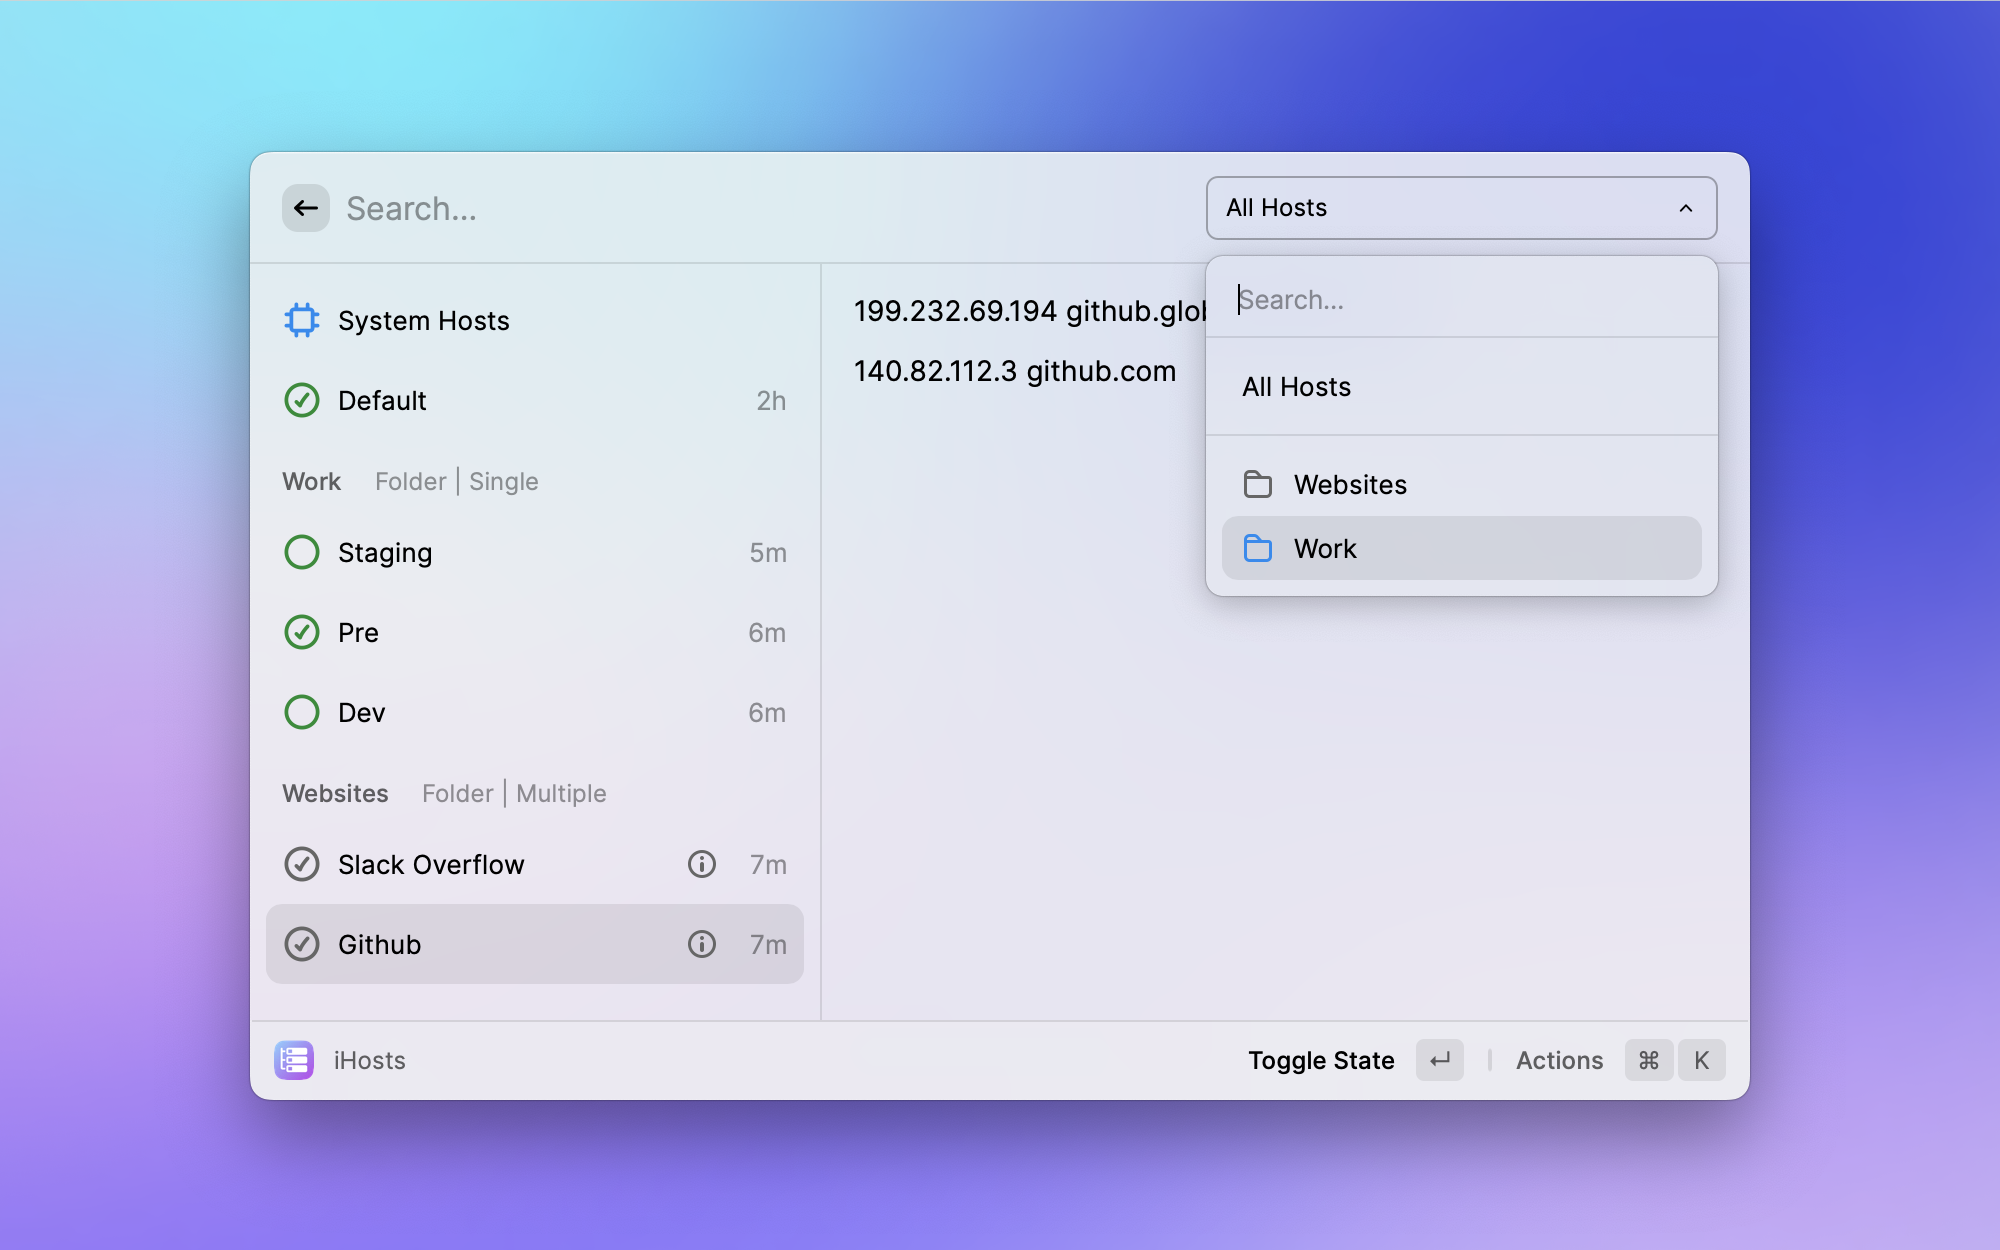2000x1250 pixels.
Task: Click the Websites folder icon in dropdown
Action: [1257, 484]
